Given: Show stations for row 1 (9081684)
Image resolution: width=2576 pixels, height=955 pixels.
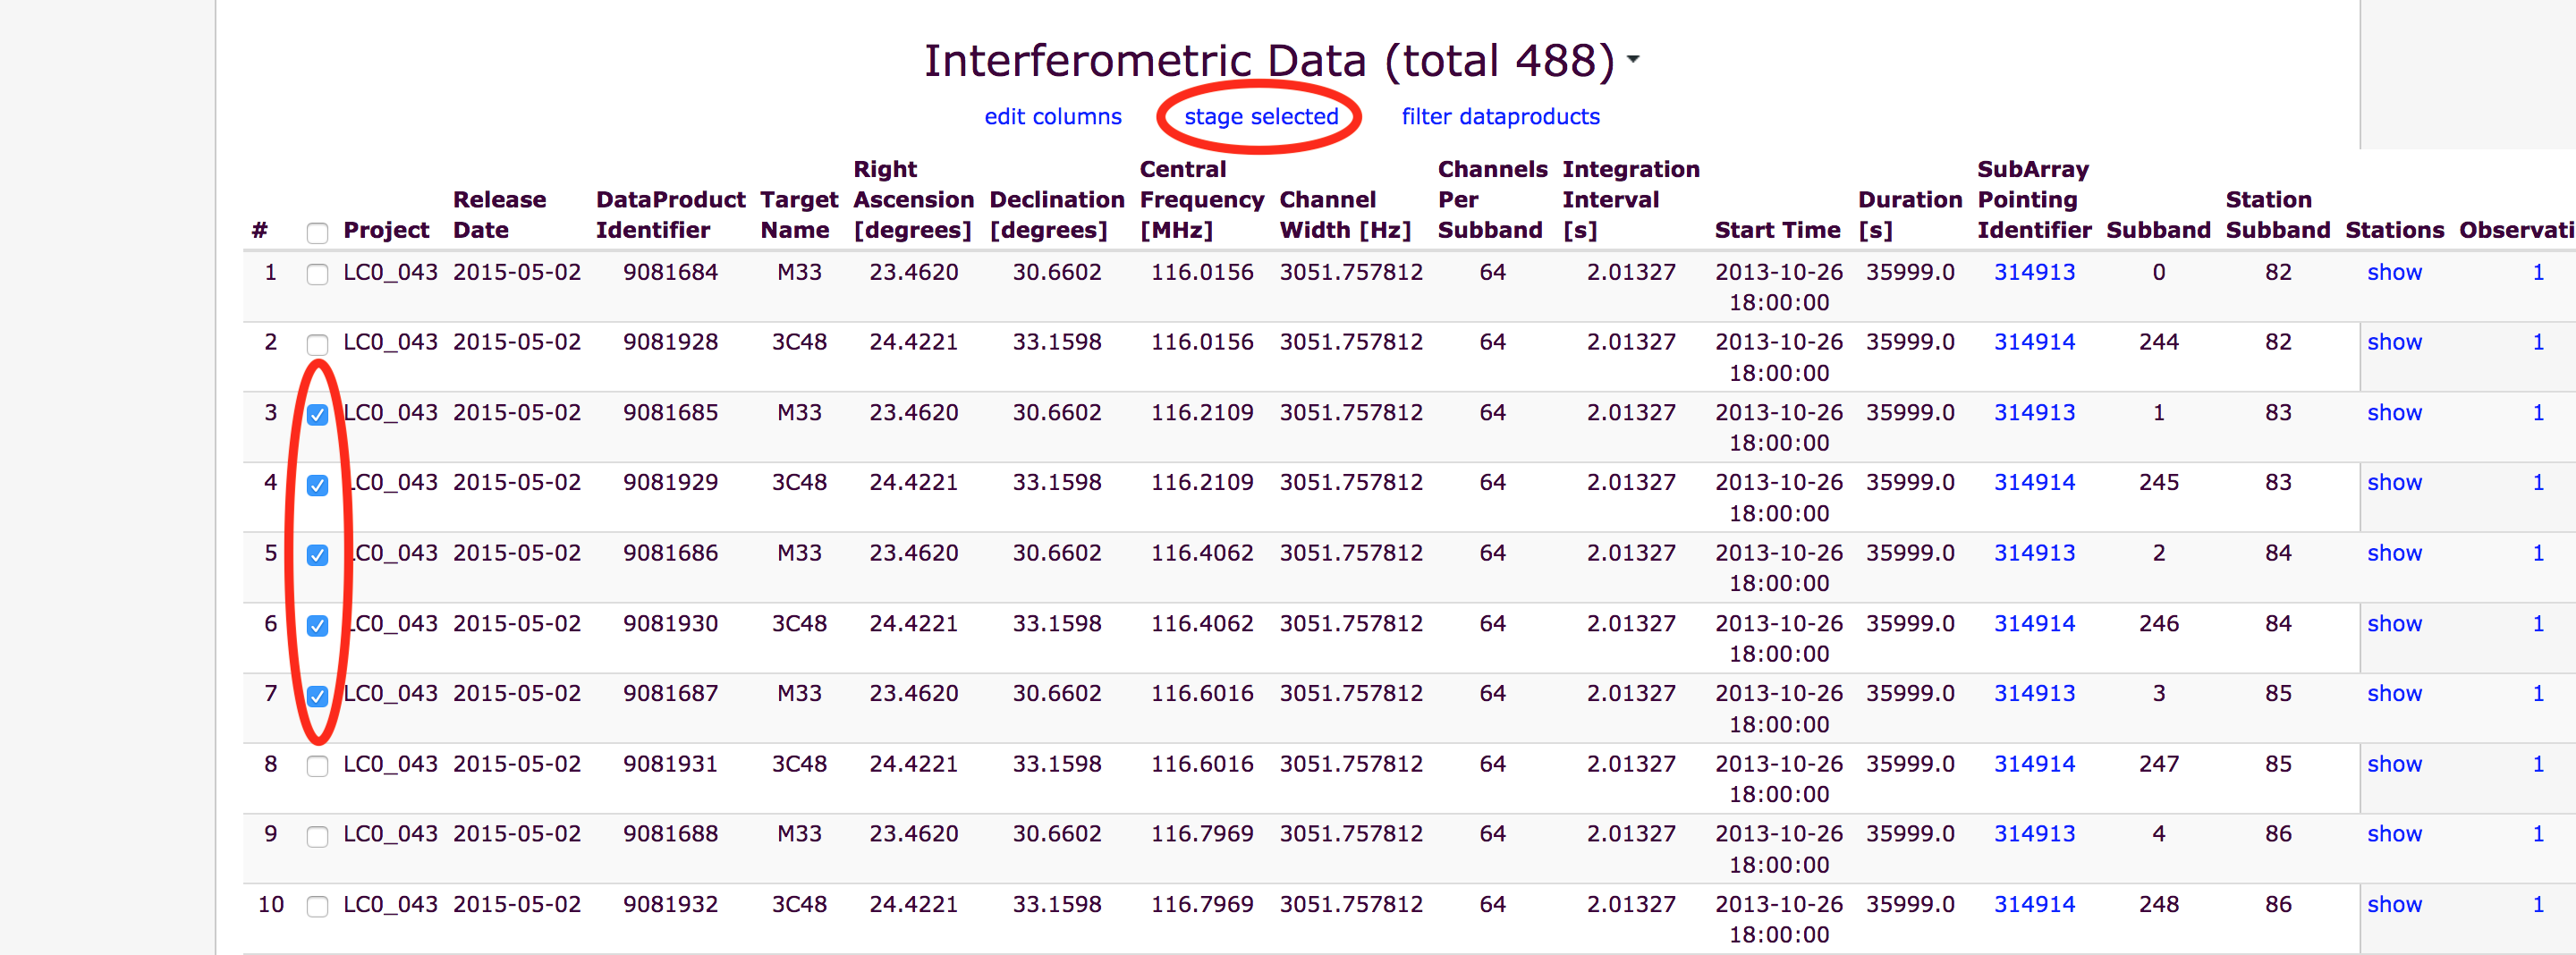Looking at the screenshot, I should 2394,272.
